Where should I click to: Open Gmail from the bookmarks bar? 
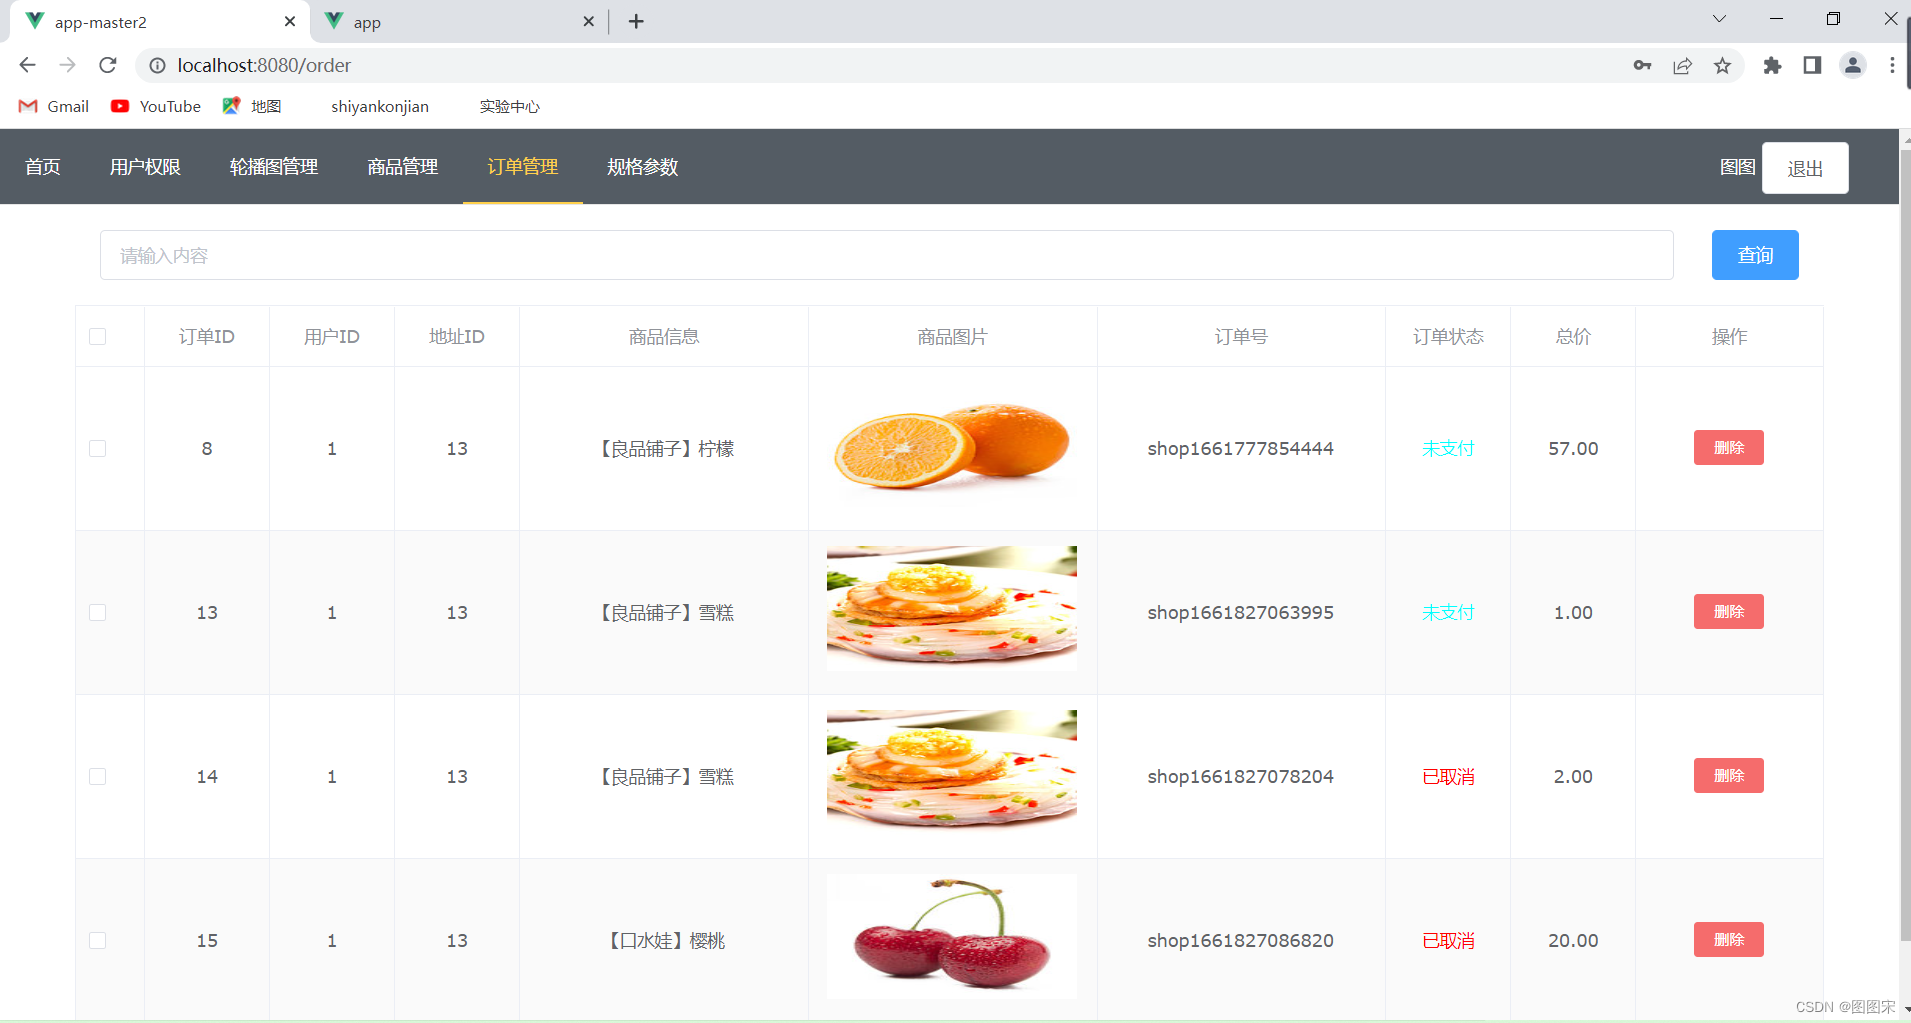pos(52,106)
